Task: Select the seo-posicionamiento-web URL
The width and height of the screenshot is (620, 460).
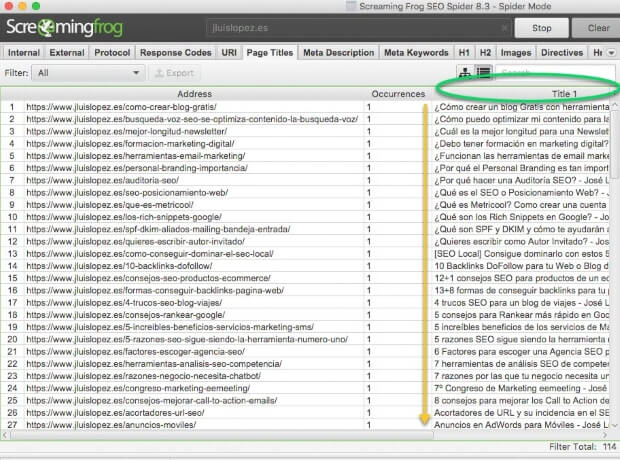Action: point(127,193)
